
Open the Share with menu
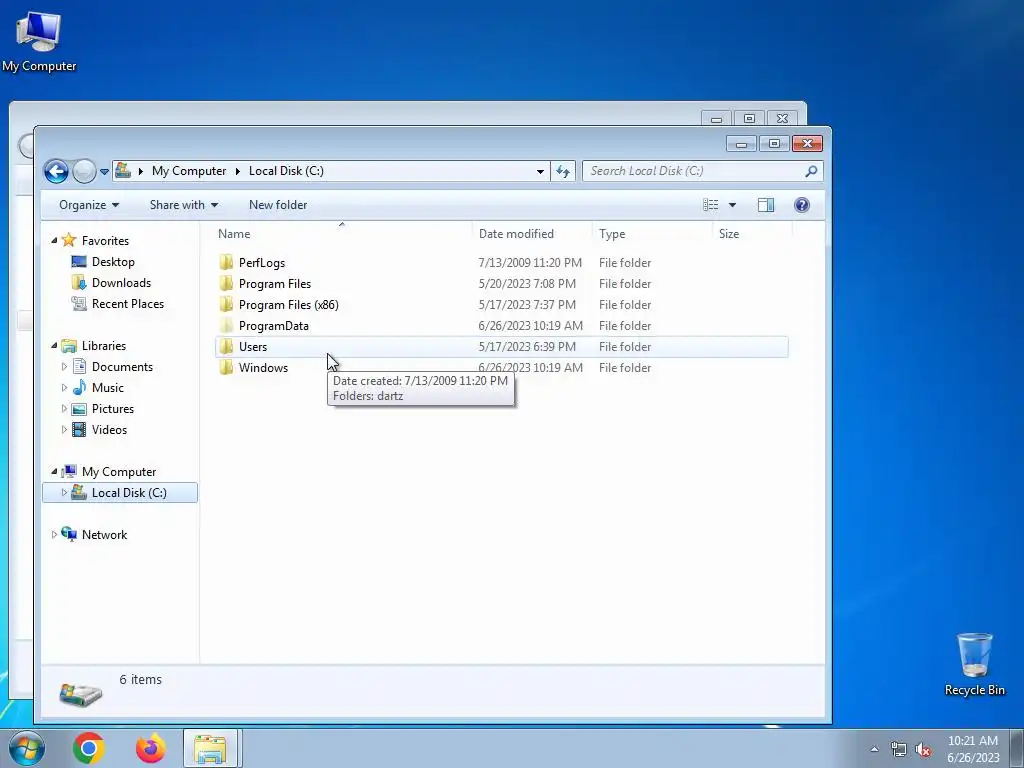[184, 205]
